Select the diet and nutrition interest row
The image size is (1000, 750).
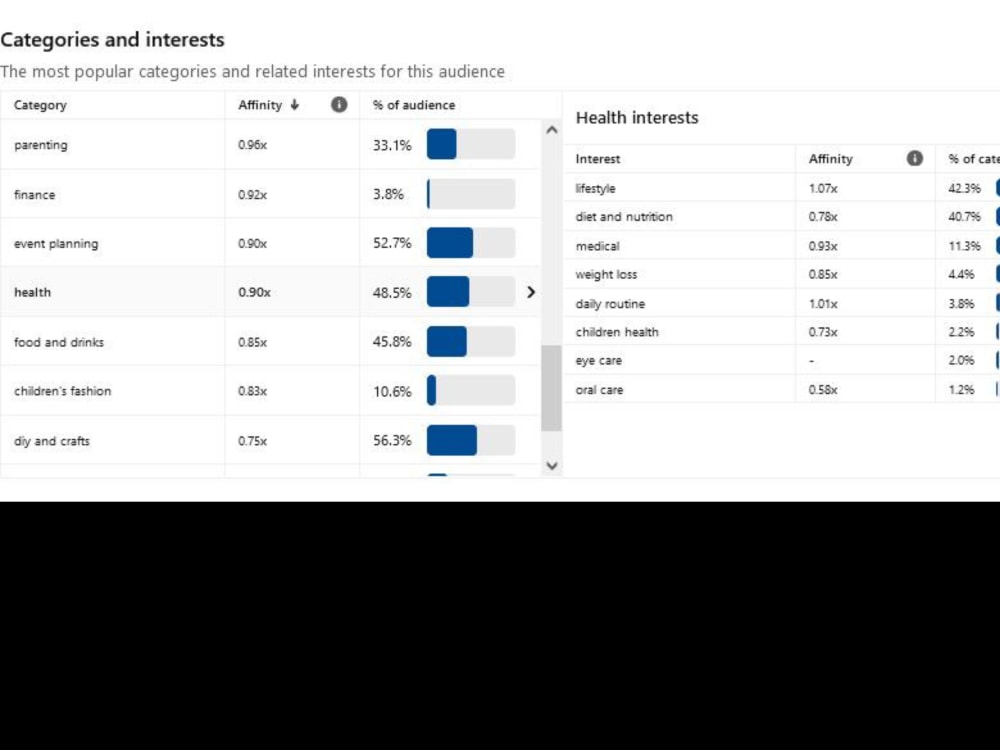pos(781,217)
